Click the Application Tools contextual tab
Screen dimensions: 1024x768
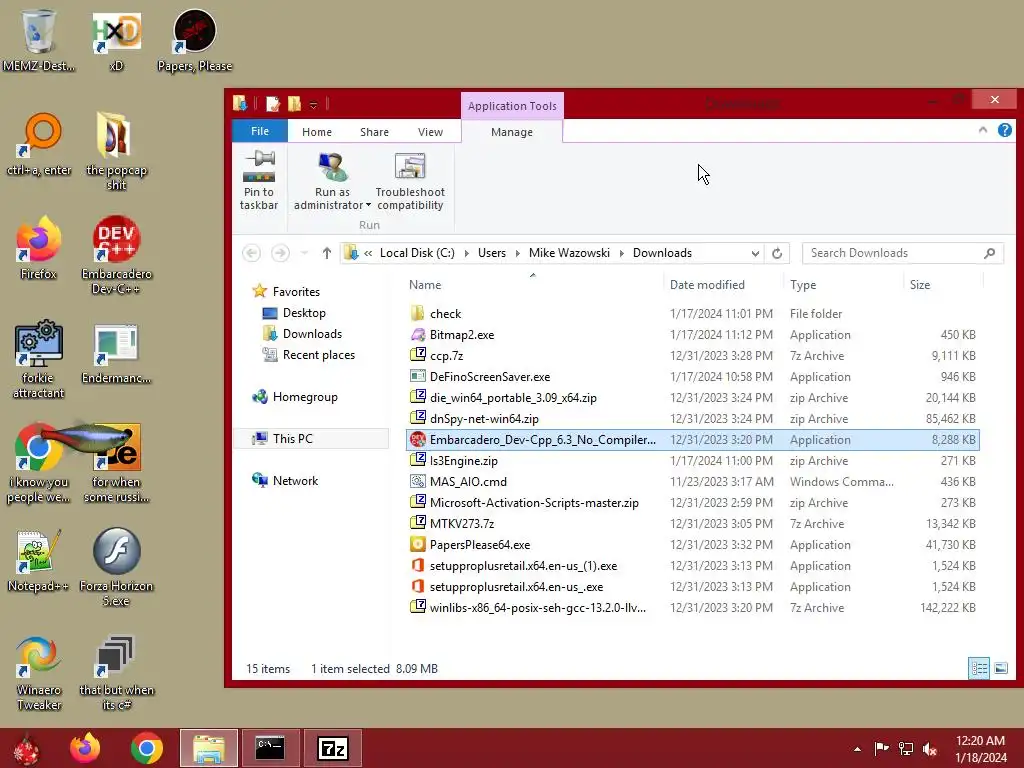click(512, 105)
